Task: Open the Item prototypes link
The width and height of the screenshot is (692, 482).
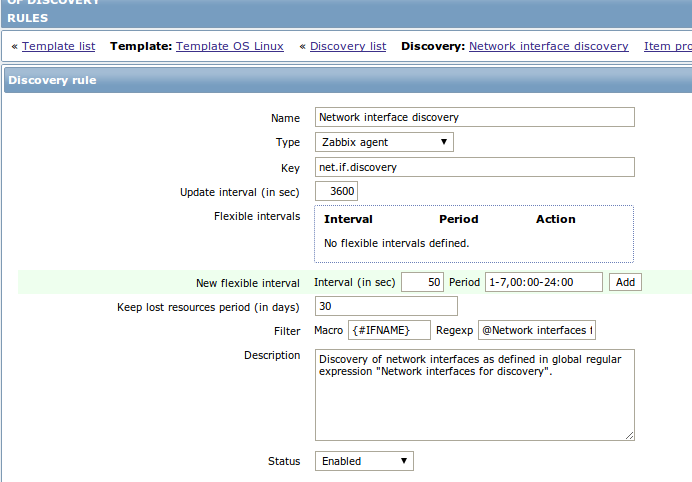Action: click(x=668, y=46)
